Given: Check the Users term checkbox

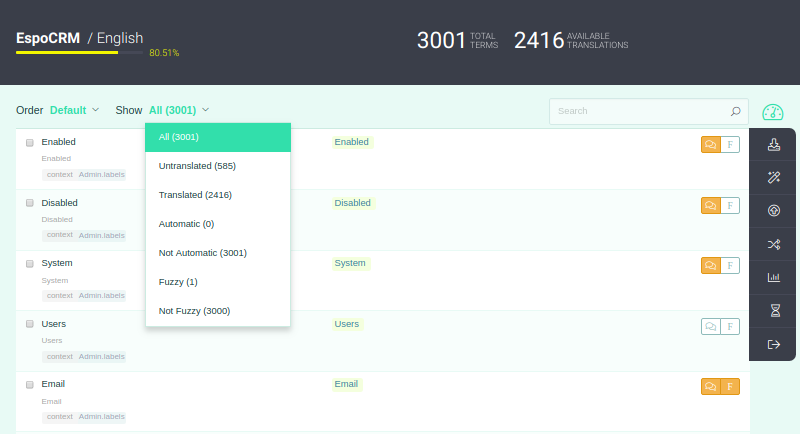Looking at the screenshot, I should pos(30,324).
